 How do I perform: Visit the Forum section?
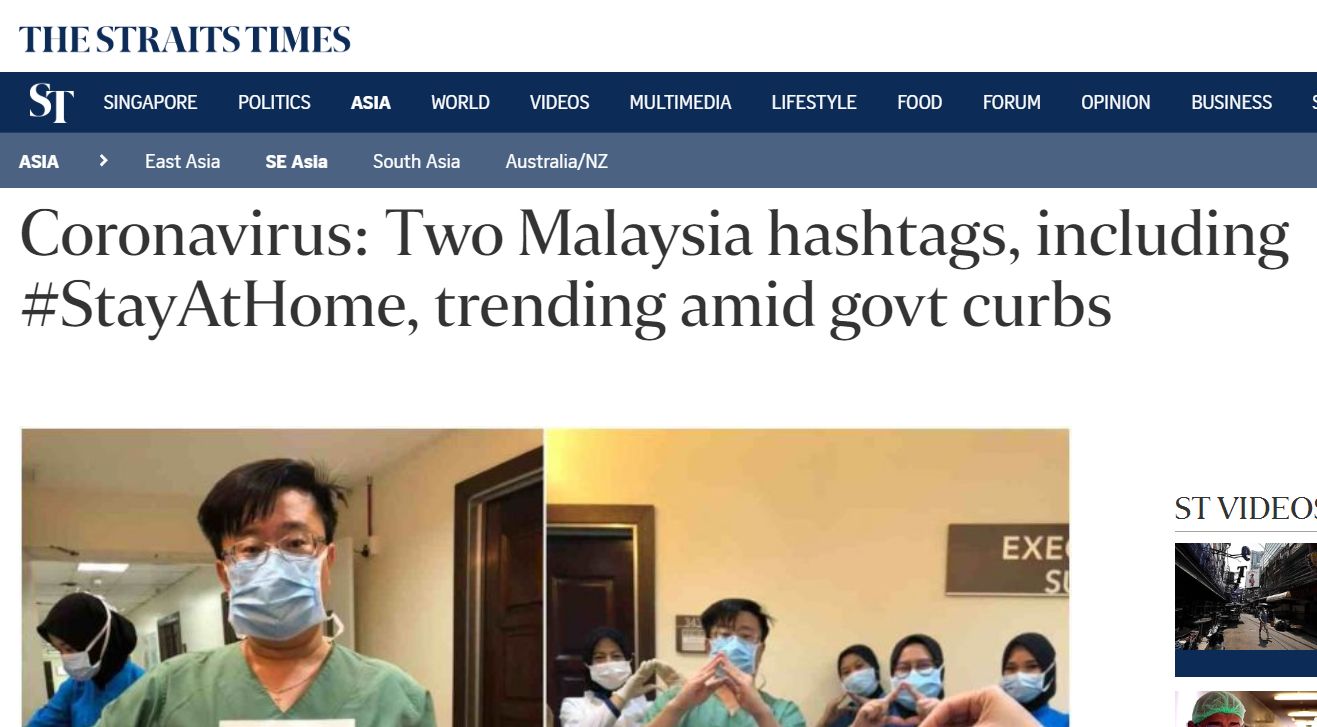(1011, 102)
